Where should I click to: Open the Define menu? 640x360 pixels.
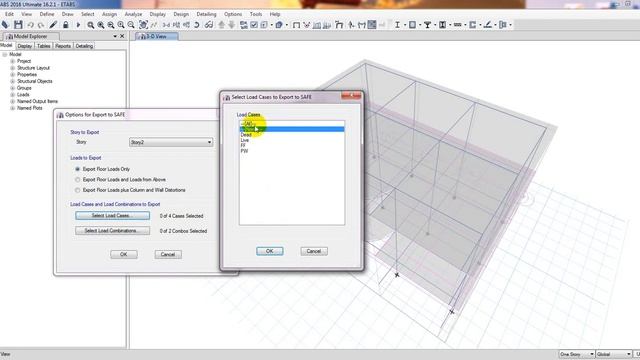click(x=47, y=14)
